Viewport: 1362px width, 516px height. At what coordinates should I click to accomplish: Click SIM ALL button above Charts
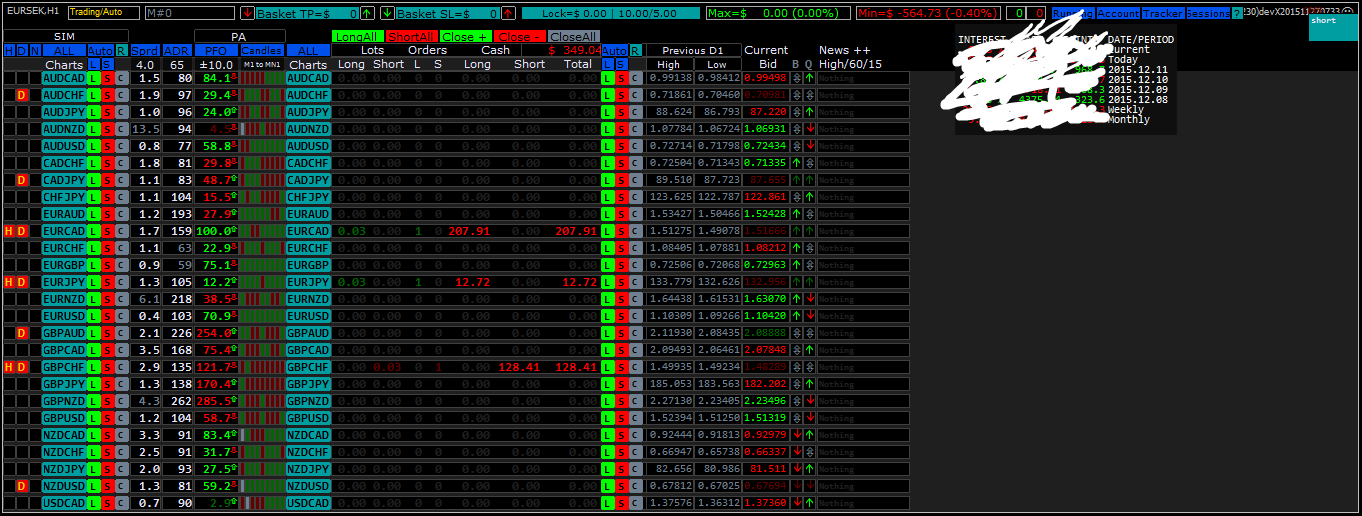click(64, 50)
